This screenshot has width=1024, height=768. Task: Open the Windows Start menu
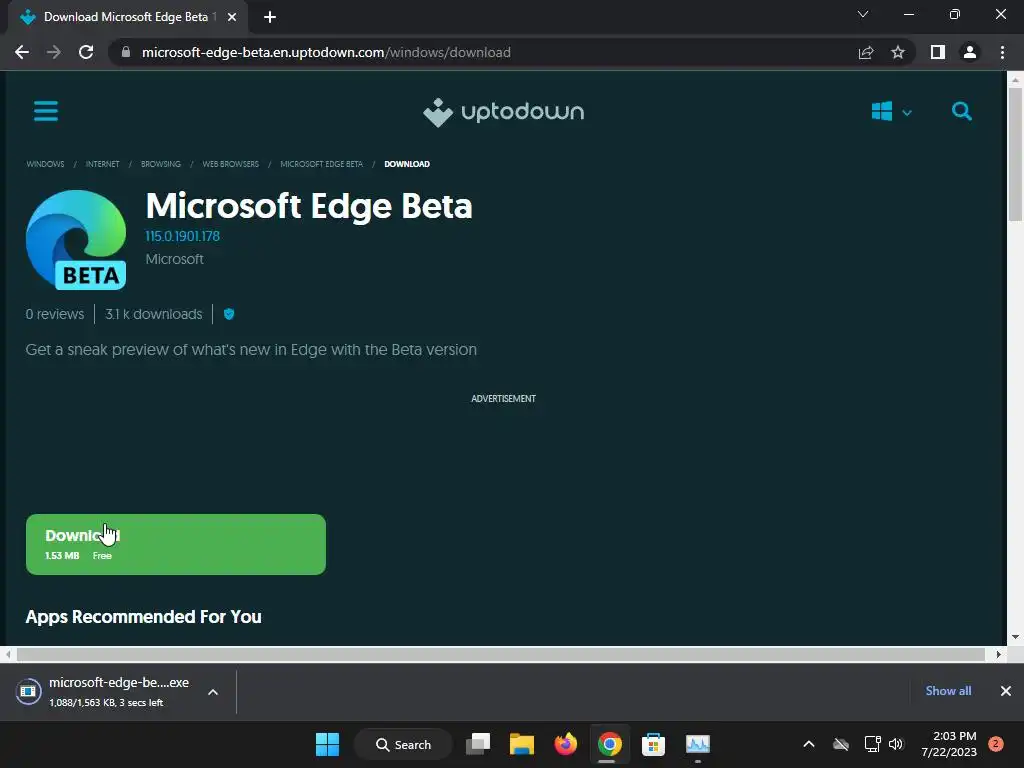[x=327, y=744]
